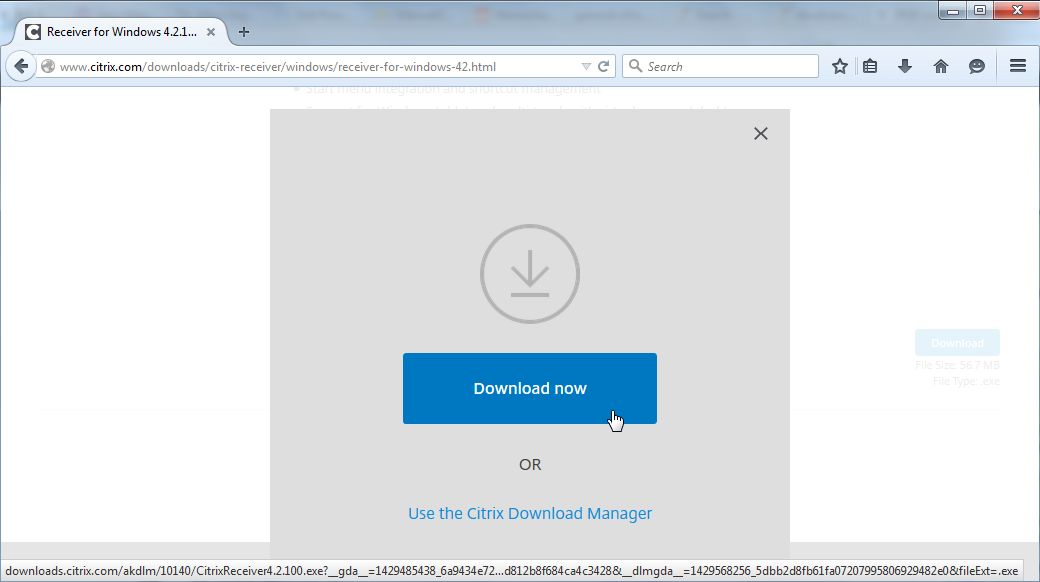
Task: Click the globe site identity icon
Action: [x=48, y=67]
